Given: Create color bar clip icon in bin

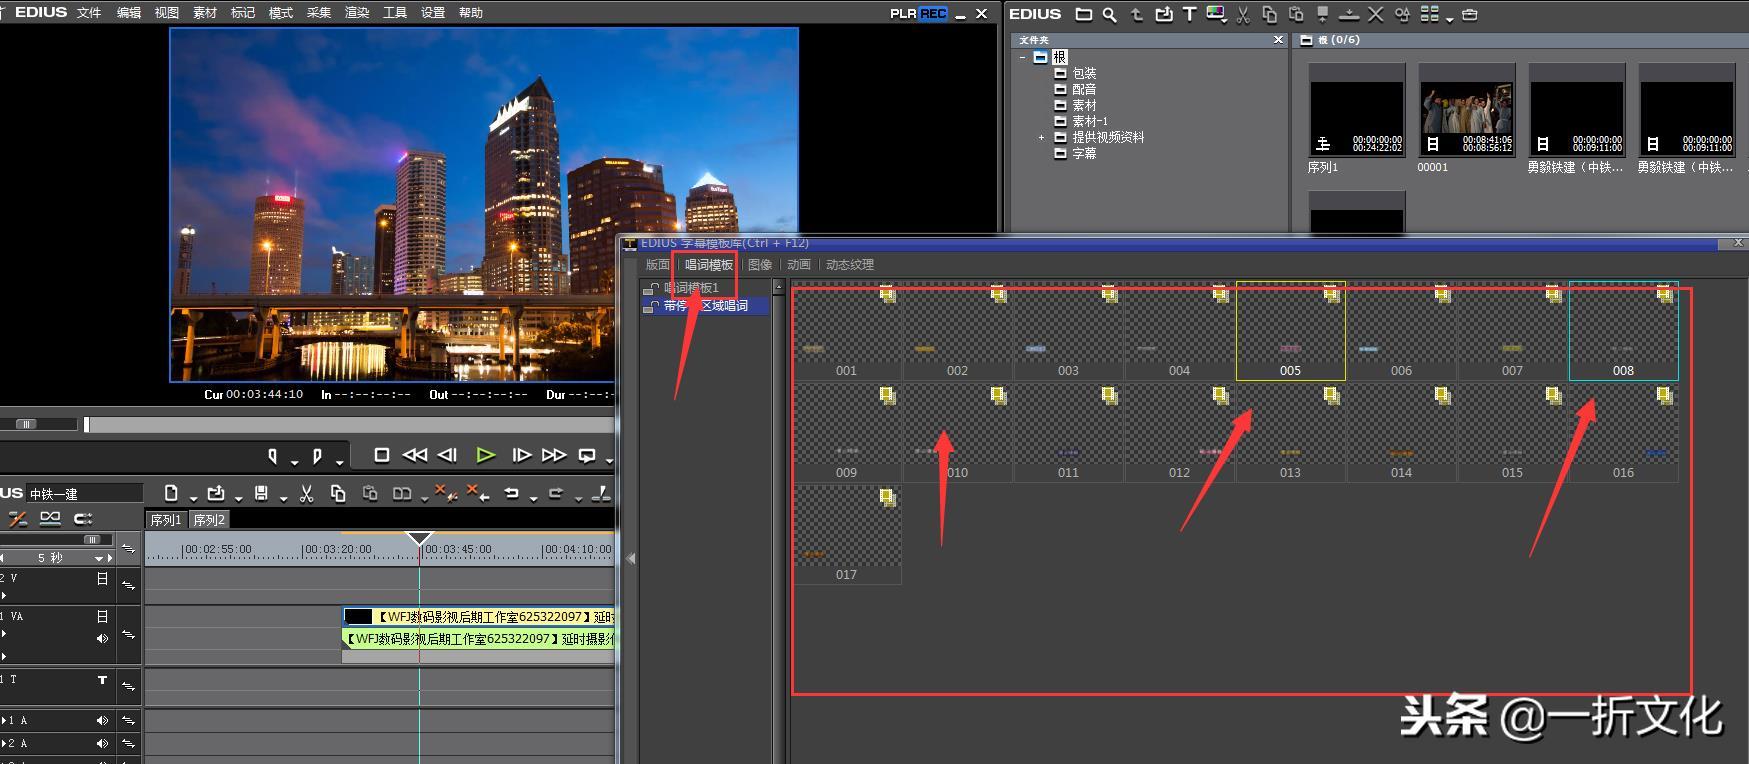Looking at the screenshot, I should tap(1215, 14).
